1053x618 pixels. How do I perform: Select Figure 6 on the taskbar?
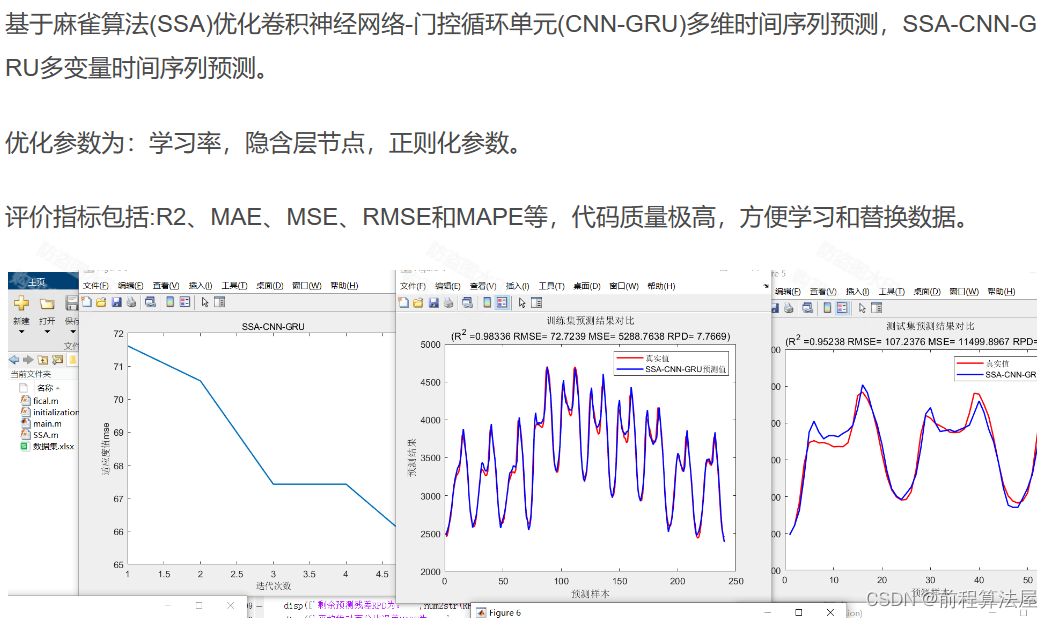click(x=500, y=612)
